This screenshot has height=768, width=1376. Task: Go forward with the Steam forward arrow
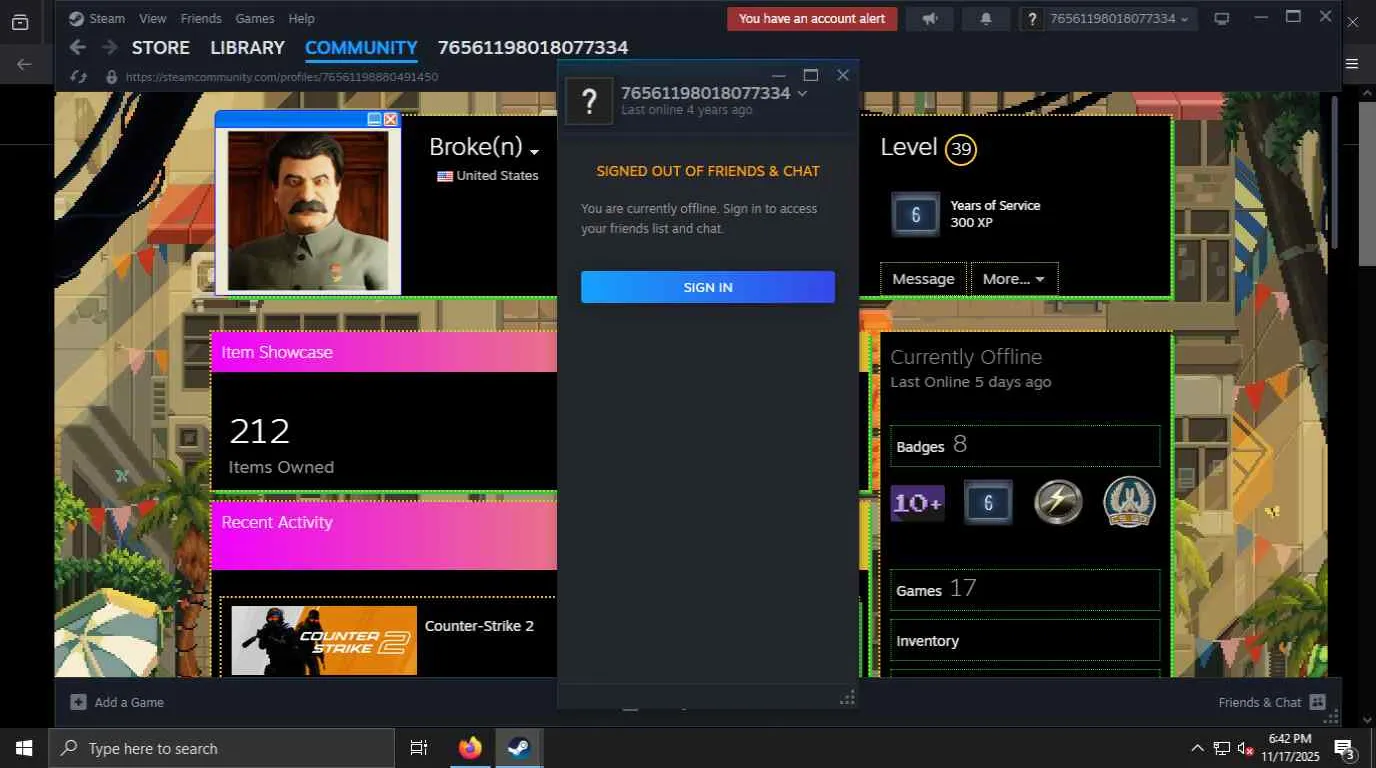[110, 47]
